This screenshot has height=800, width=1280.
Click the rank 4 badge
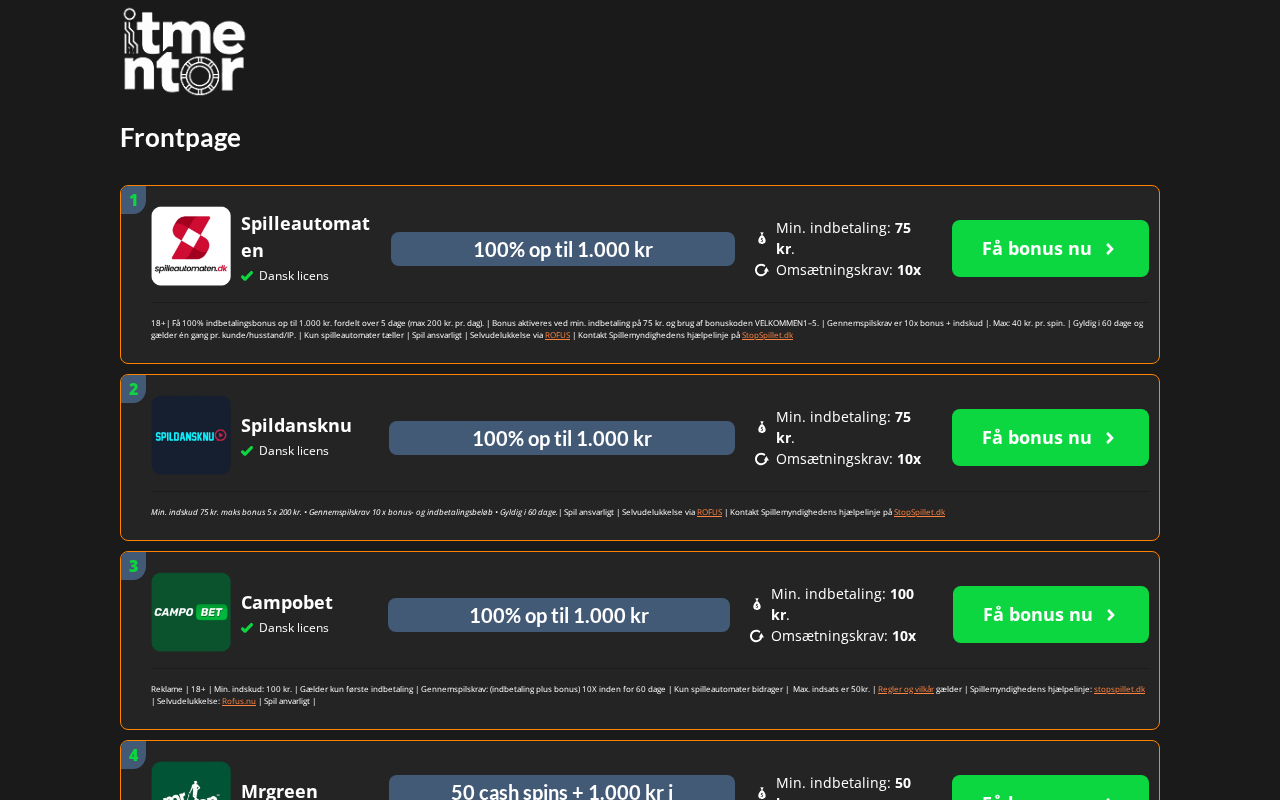click(133, 755)
